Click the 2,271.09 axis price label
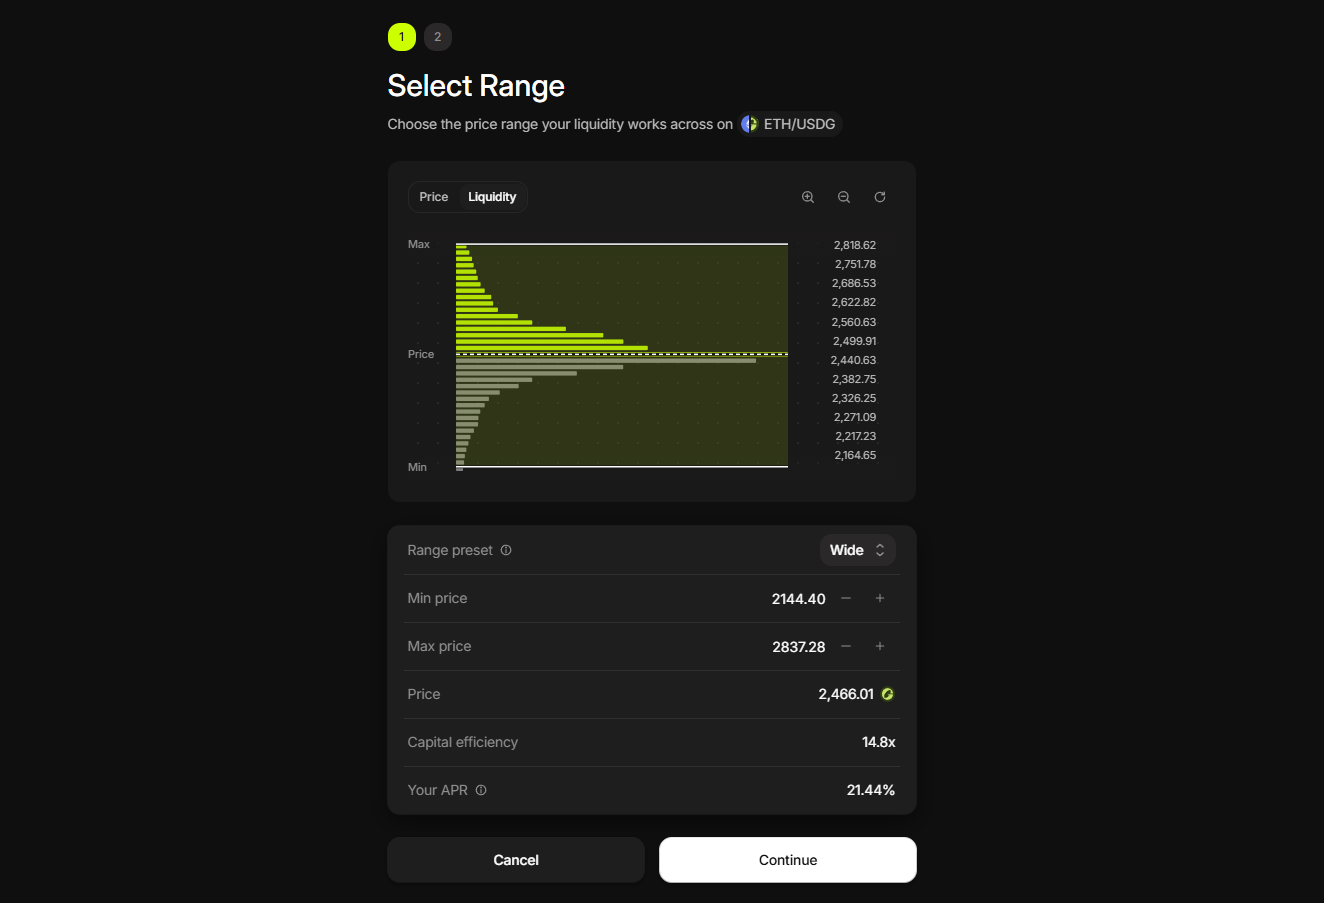 pos(855,417)
